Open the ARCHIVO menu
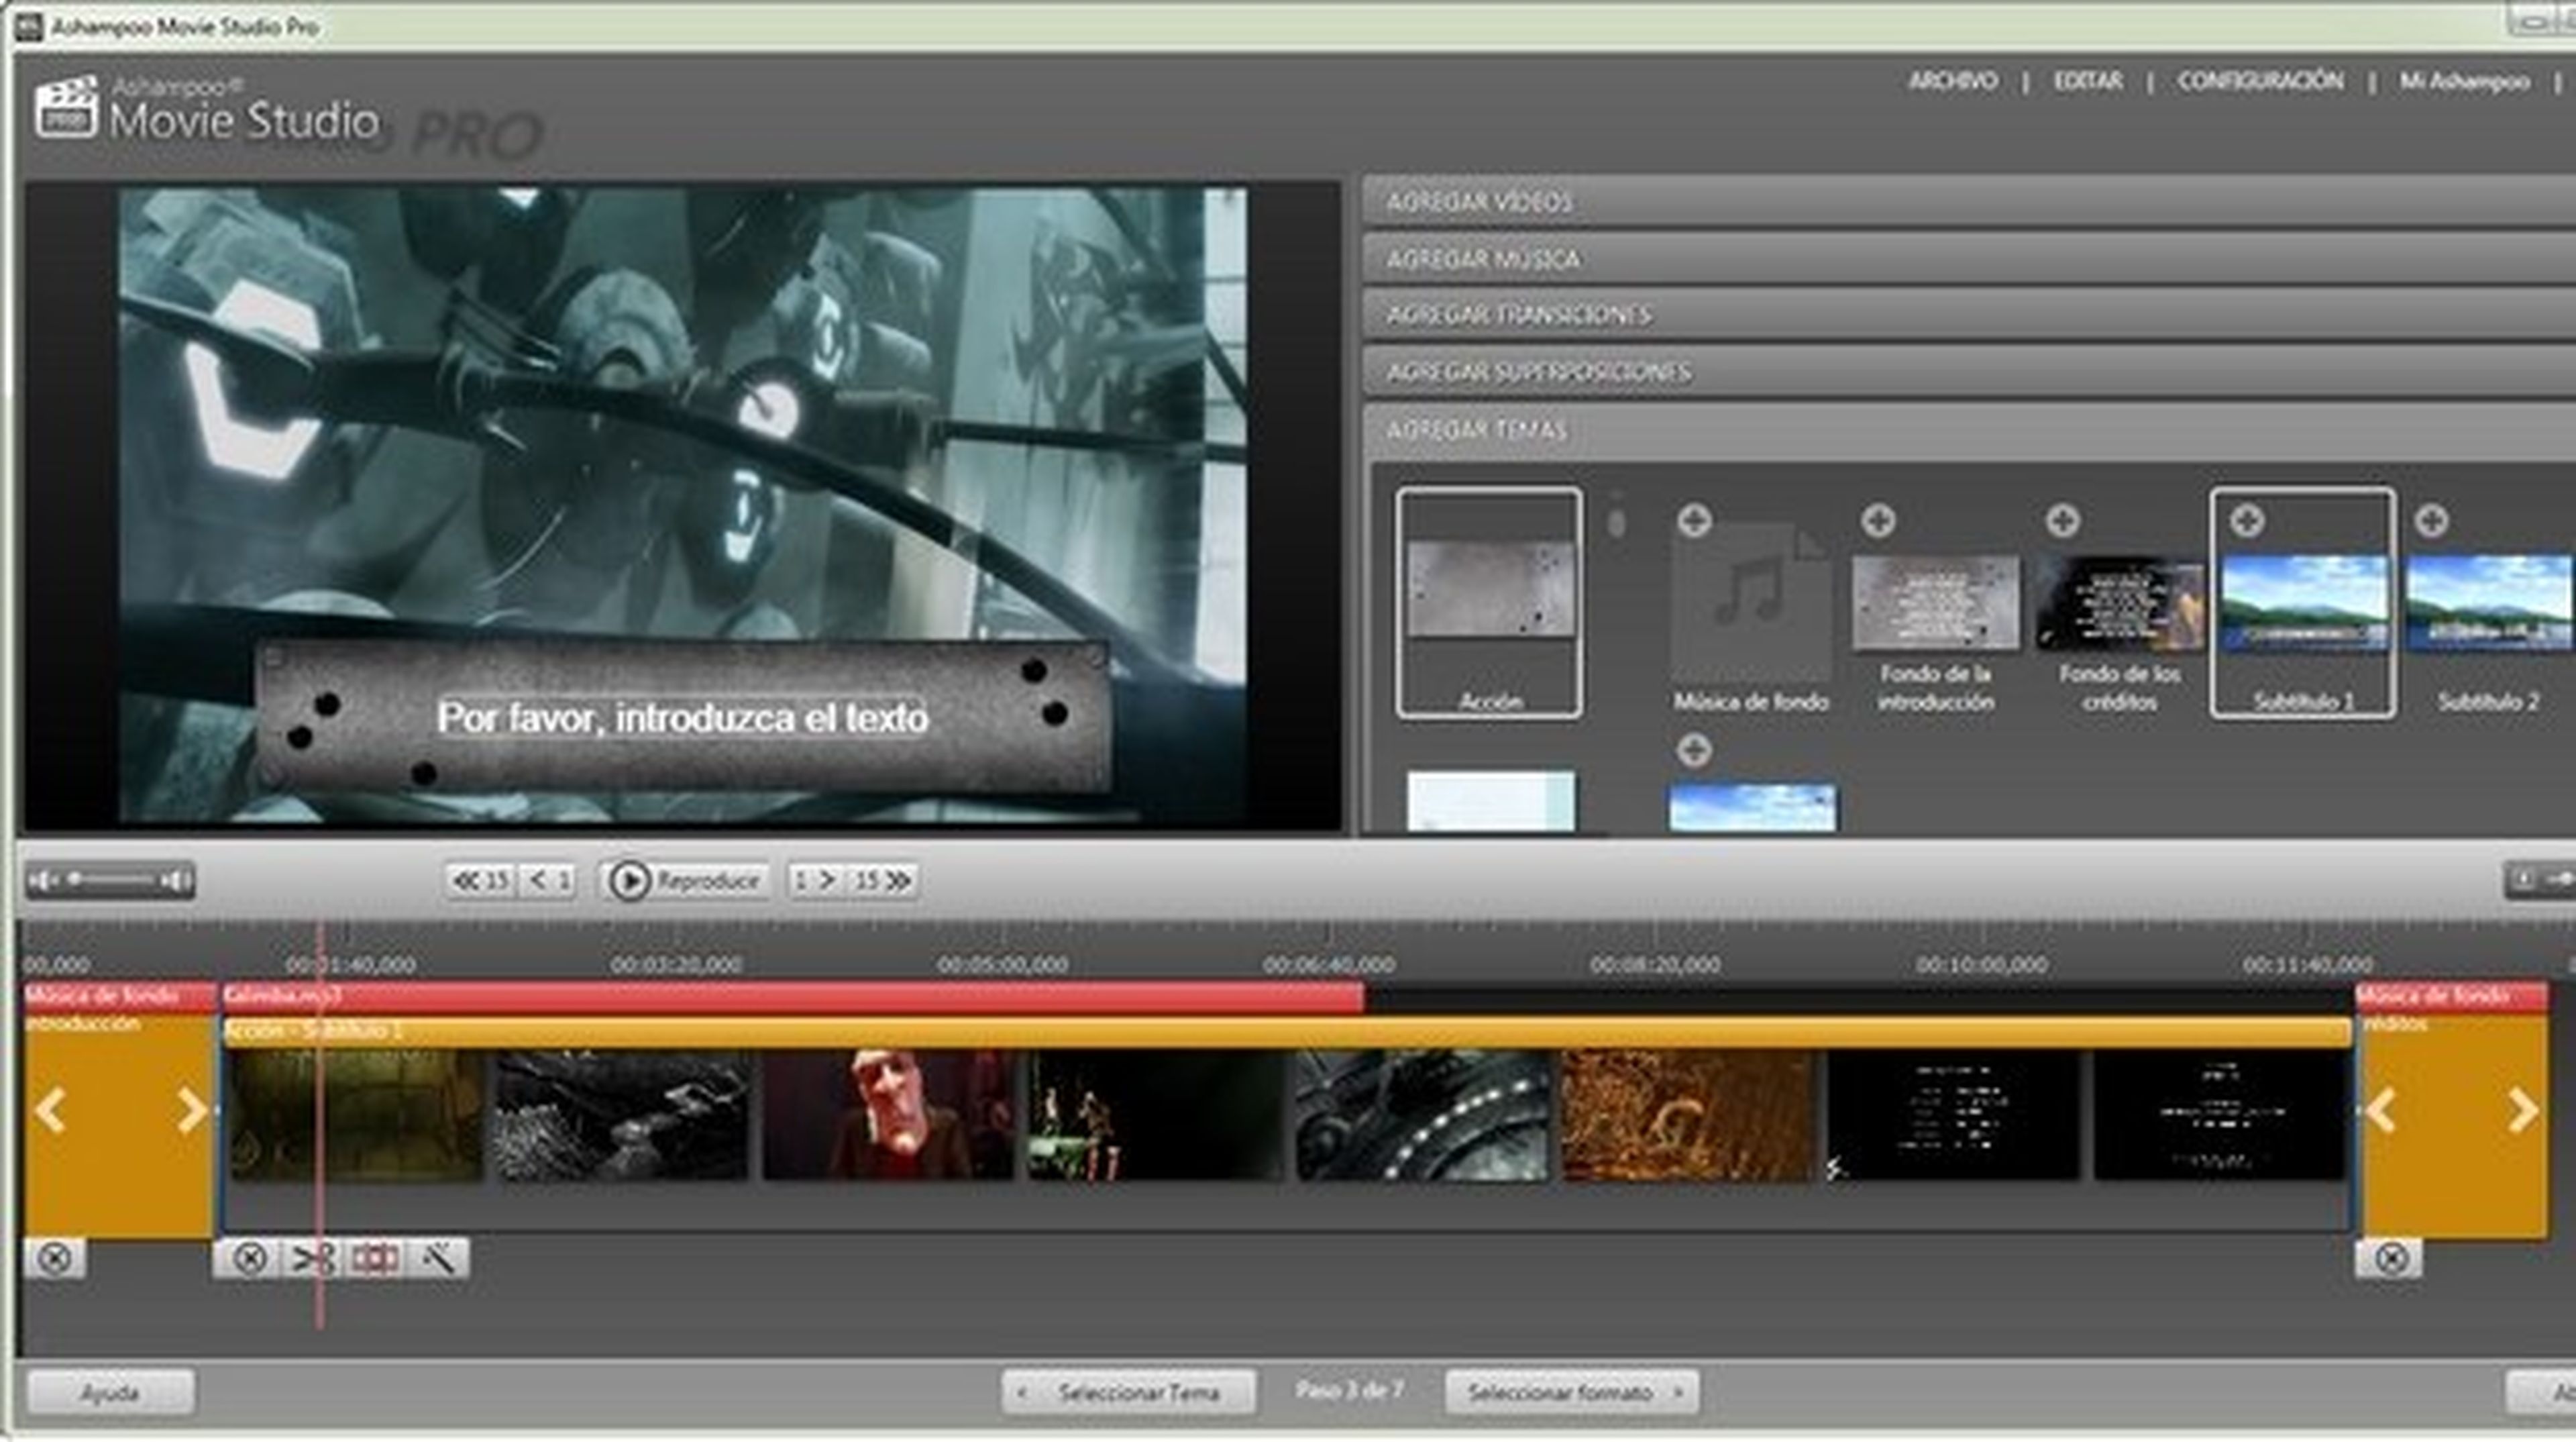 coord(1953,81)
